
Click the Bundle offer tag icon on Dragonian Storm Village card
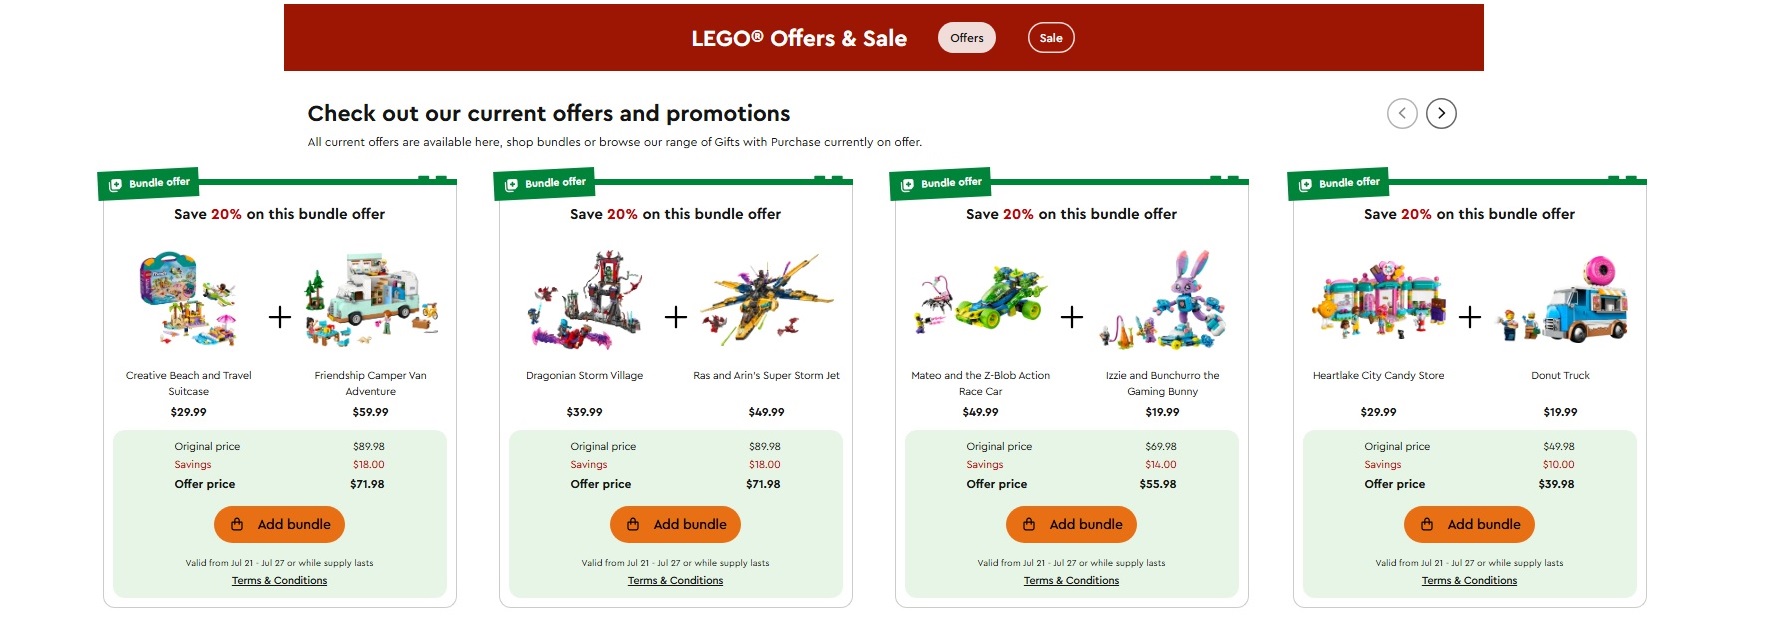pyautogui.click(x=511, y=183)
